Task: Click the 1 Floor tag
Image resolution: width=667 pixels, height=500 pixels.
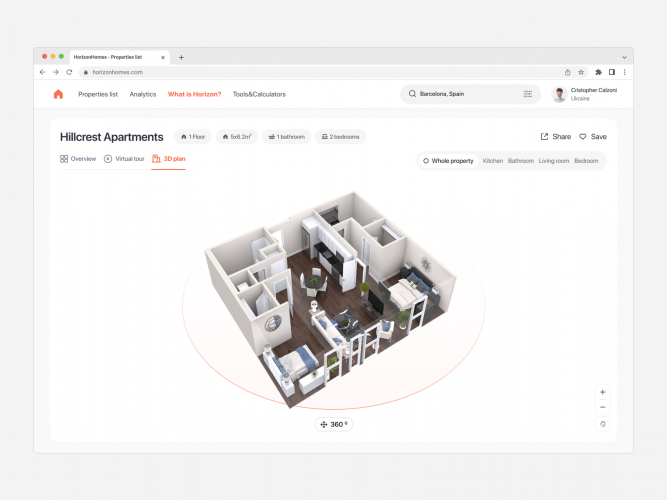Action: click(x=193, y=137)
